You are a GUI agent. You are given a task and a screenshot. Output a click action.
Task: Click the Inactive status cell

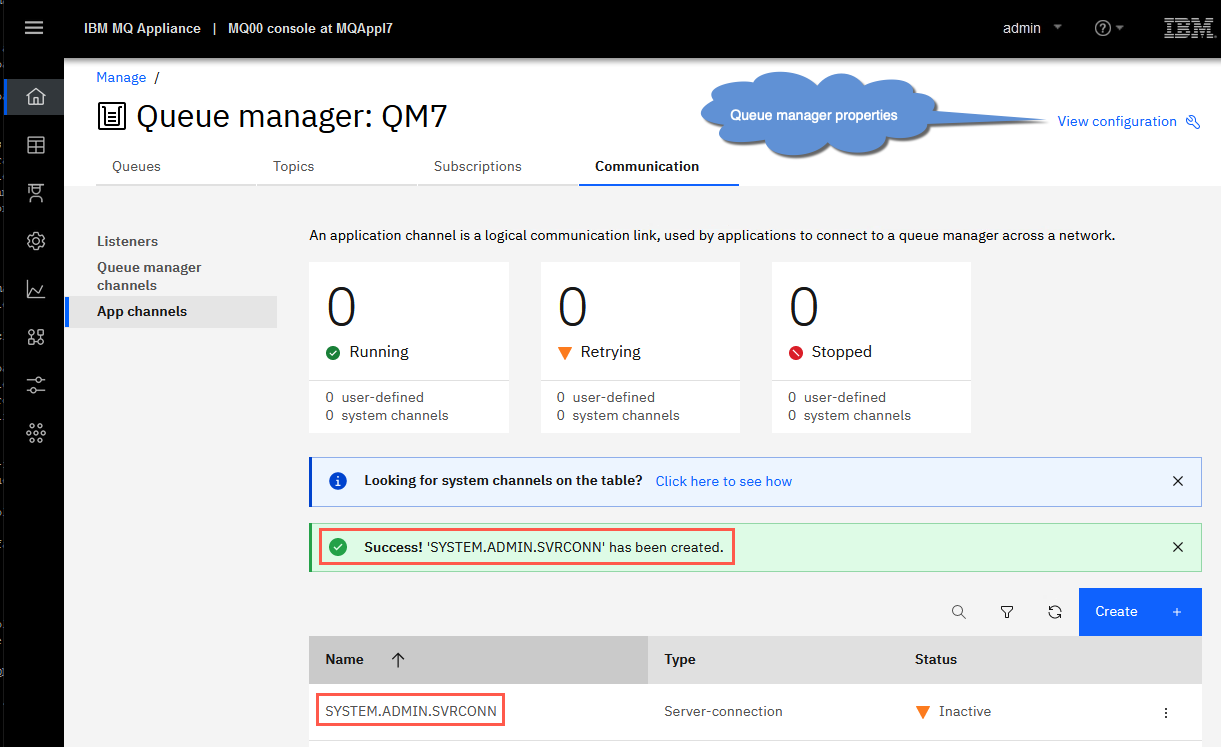953,712
